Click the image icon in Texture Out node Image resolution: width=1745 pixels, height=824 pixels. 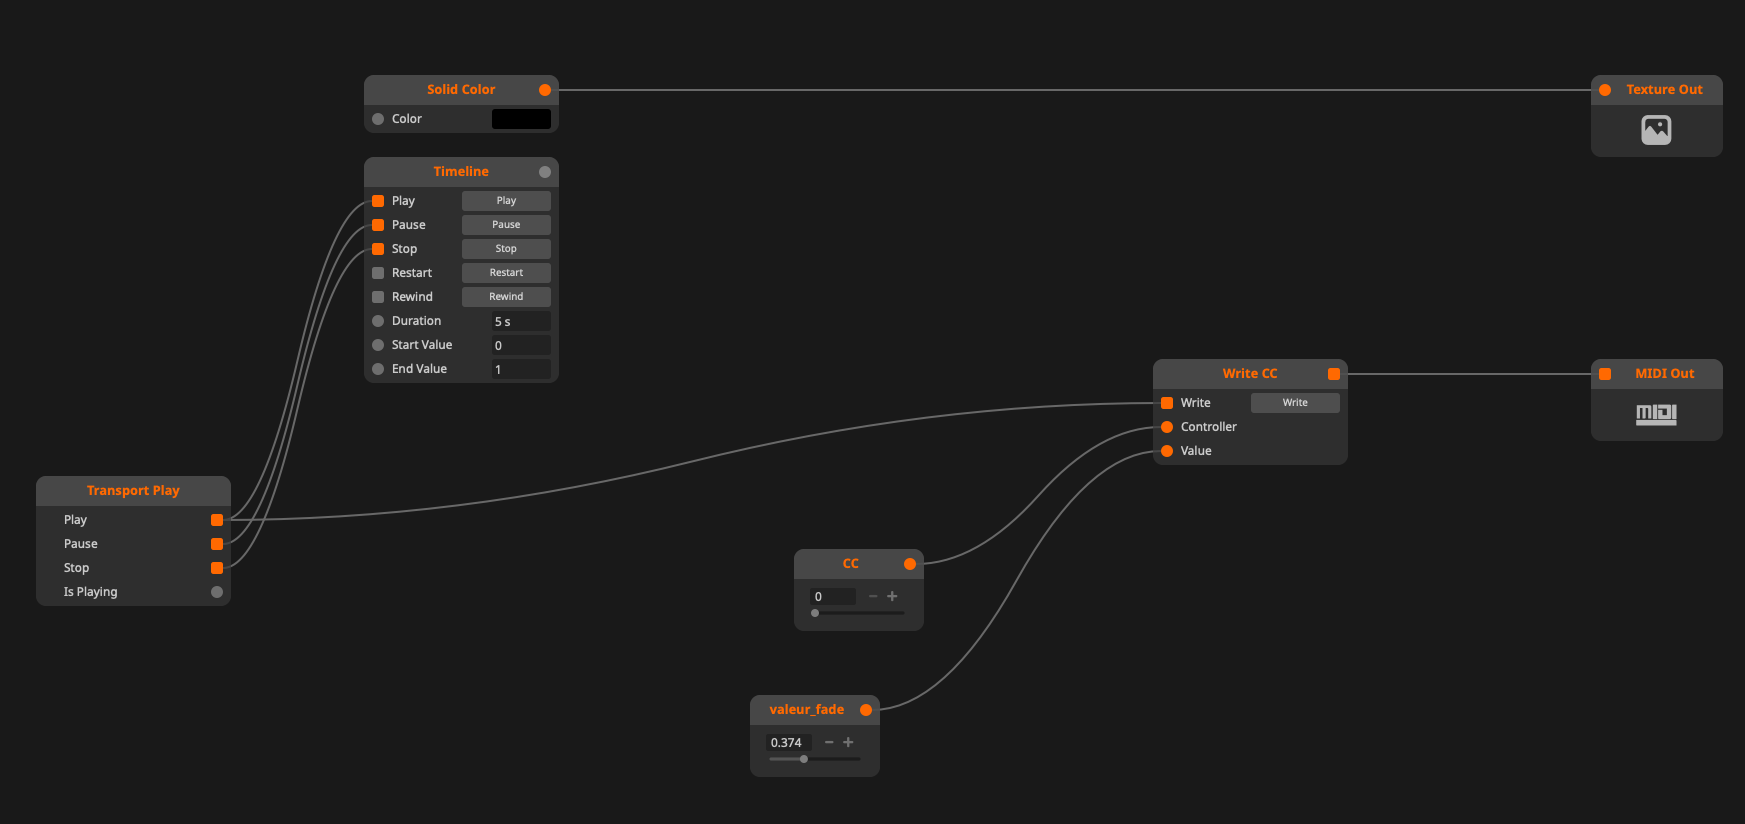(1656, 130)
